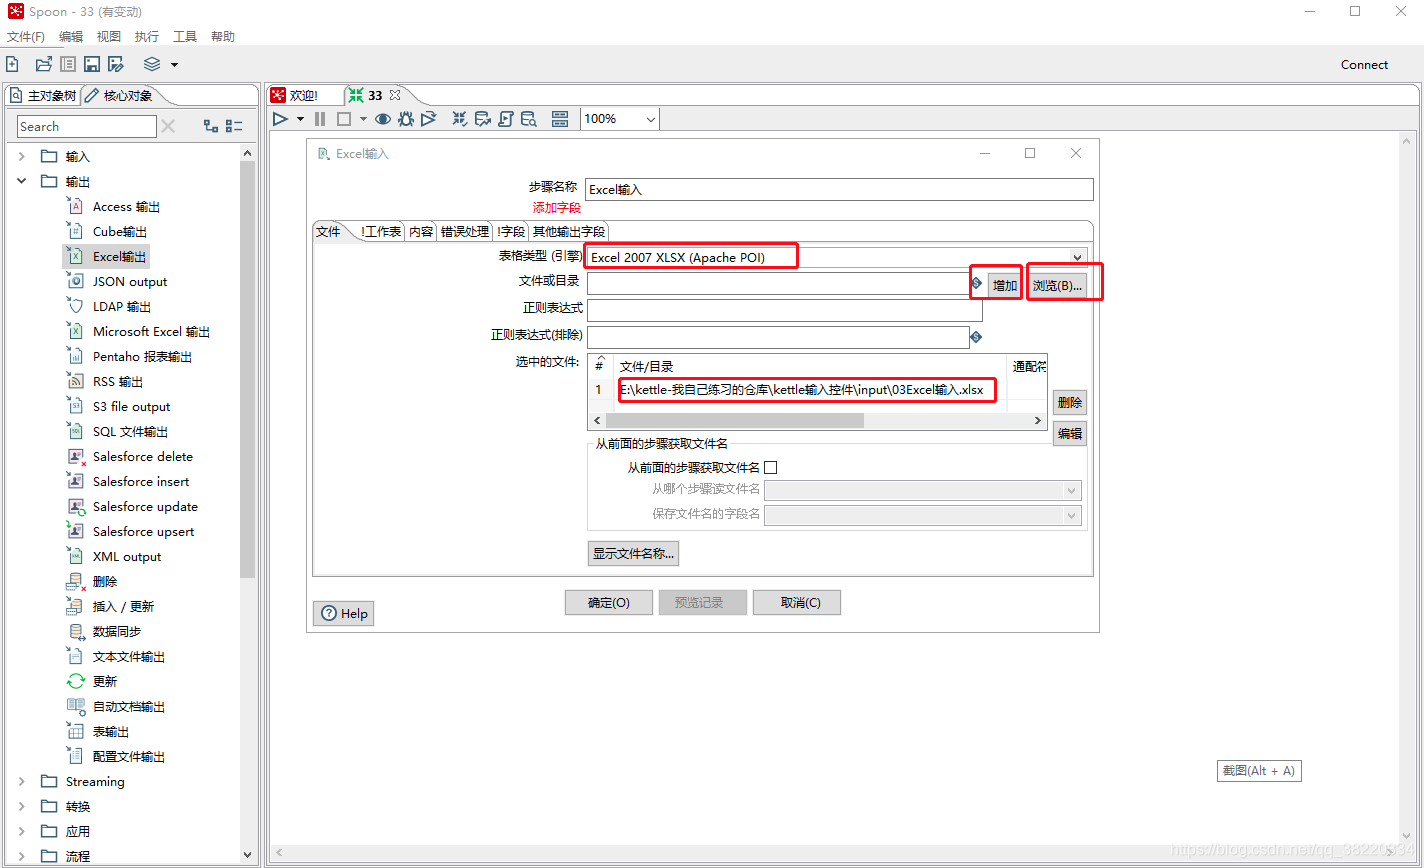Click Connect in the top right

tap(1364, 64)
